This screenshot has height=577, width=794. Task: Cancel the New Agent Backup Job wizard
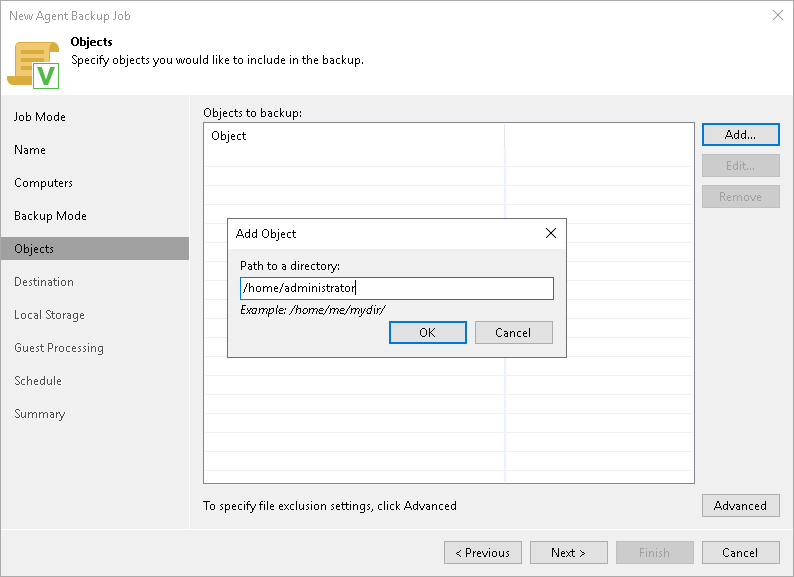point(740,553)
